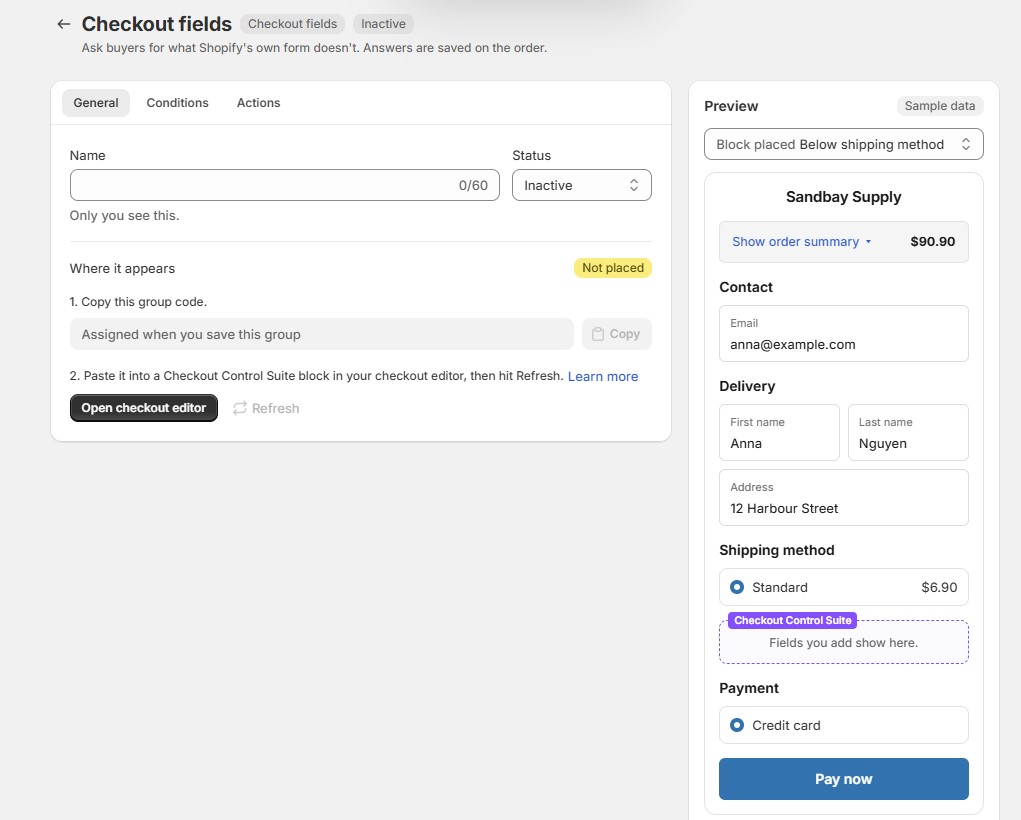Click the Checkout Control Suite placeholder block
1021x820 pixels.
(x=843, y=643)
